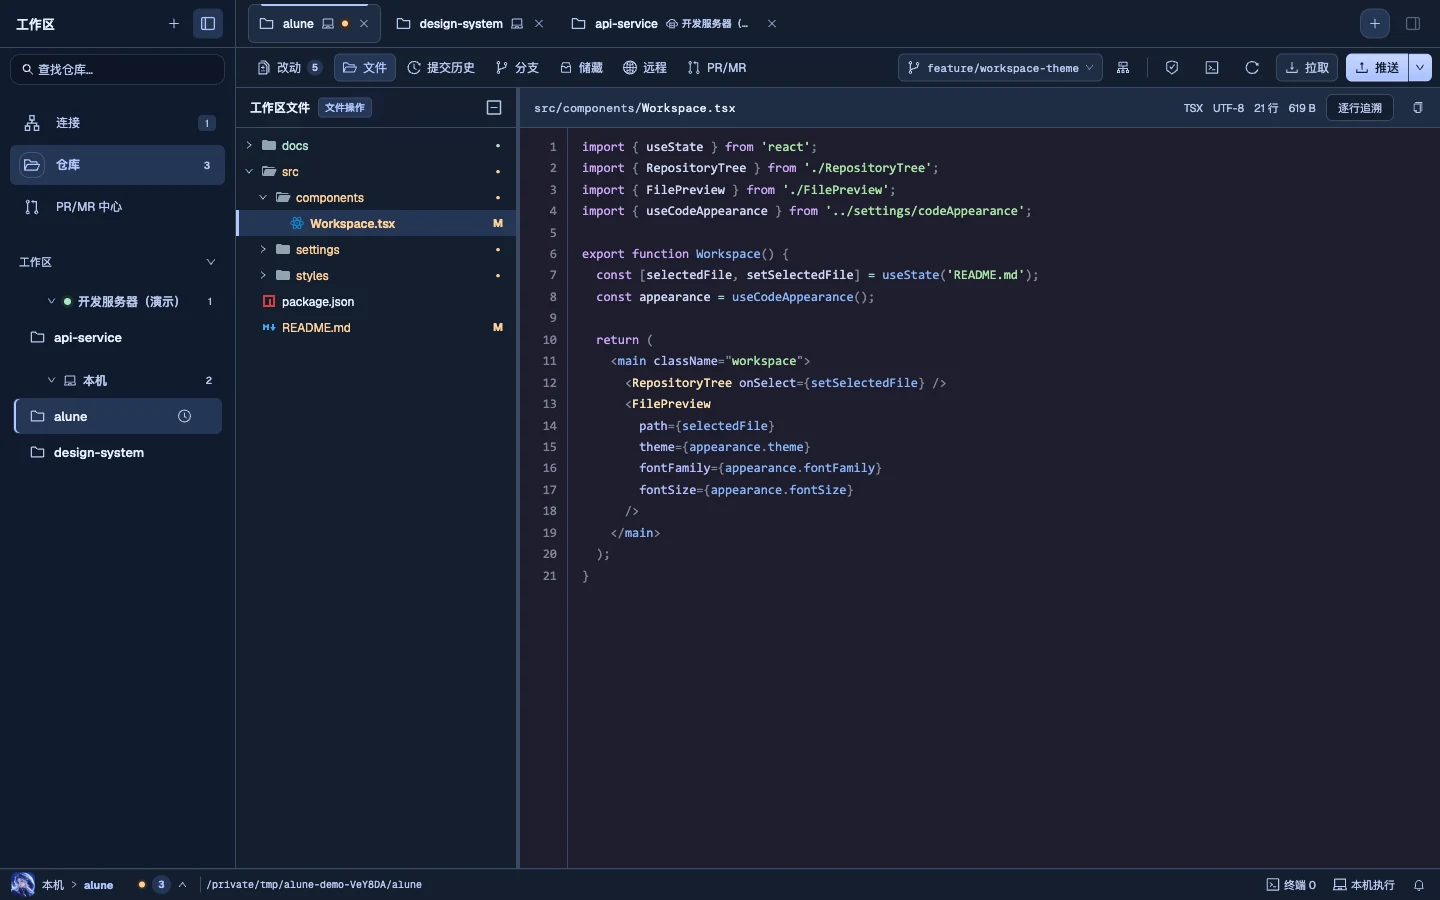1440x900 pixels.
Task: Click the 文件操作 button
Action: (345, 108)
